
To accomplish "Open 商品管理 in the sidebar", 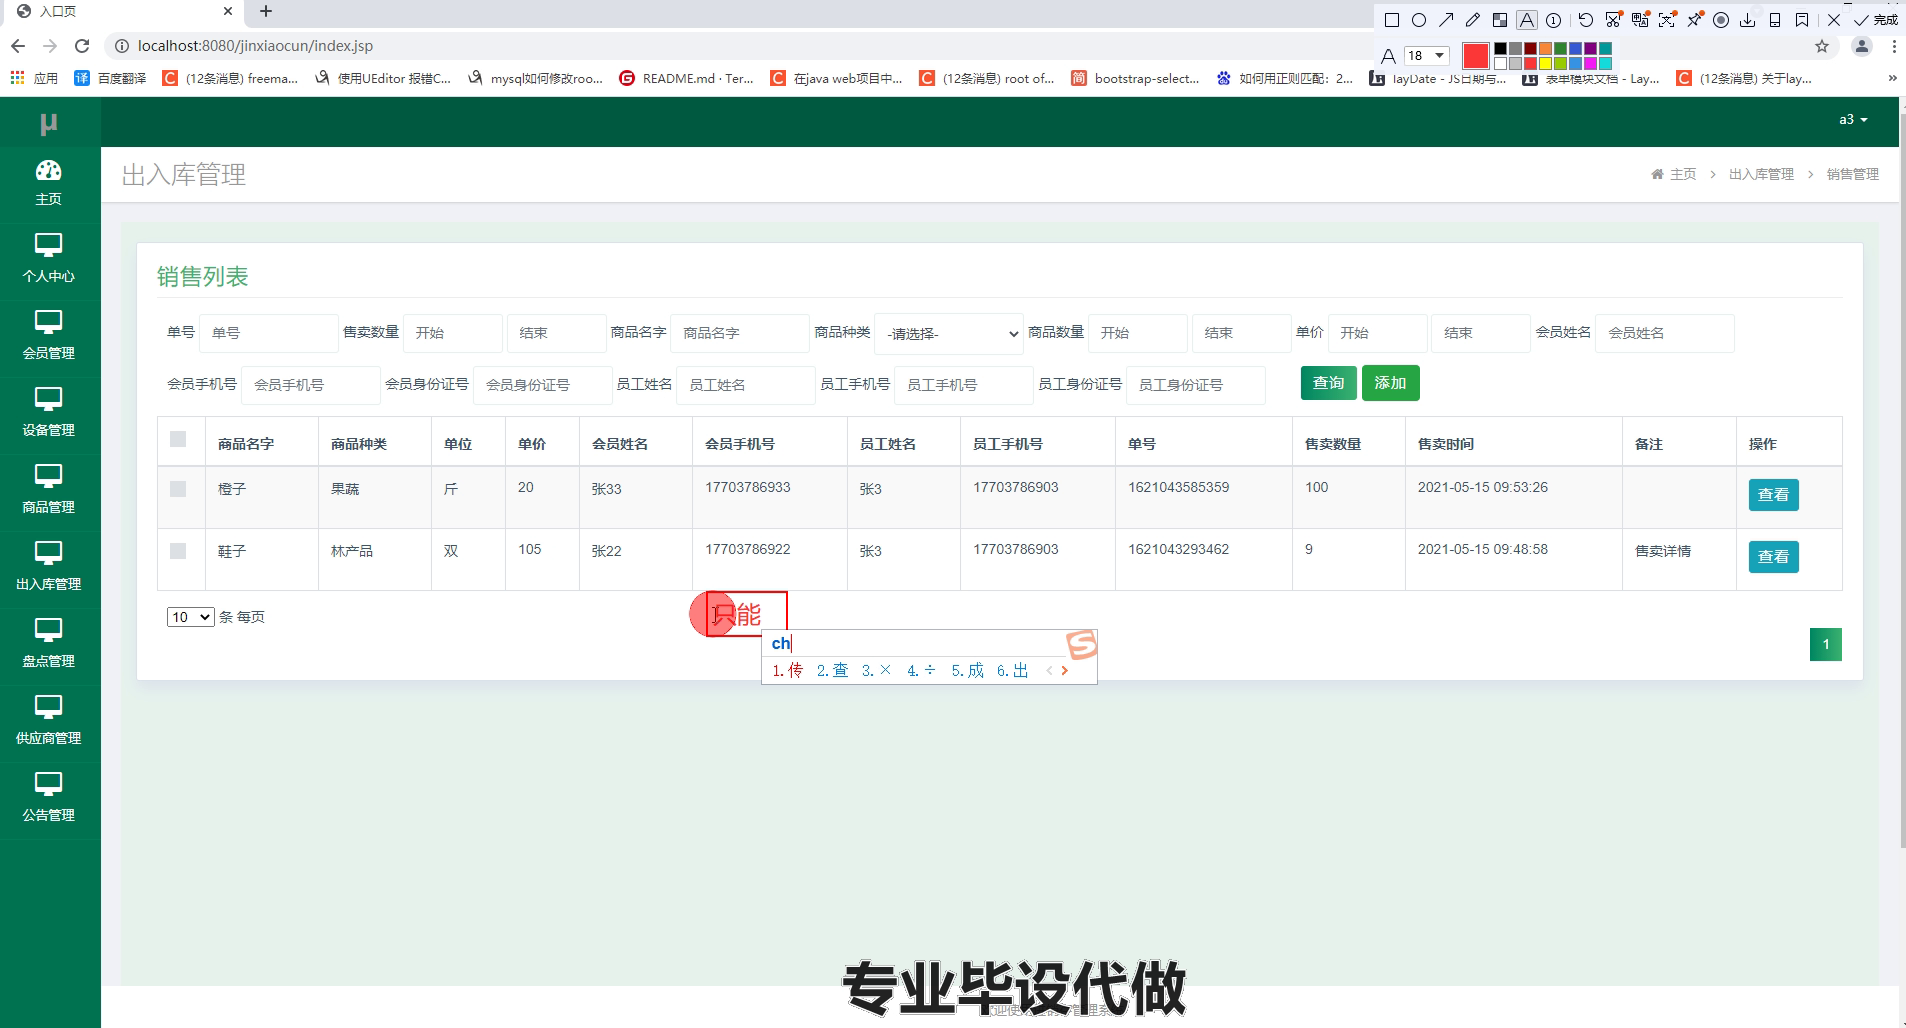I will pyautogui.click(x=48, y=491).
